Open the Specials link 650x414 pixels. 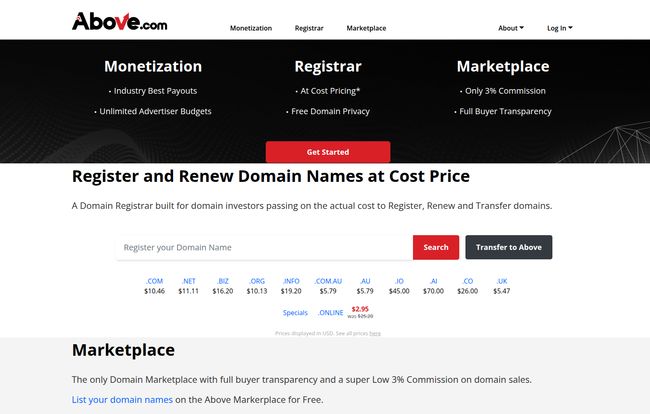295,312
